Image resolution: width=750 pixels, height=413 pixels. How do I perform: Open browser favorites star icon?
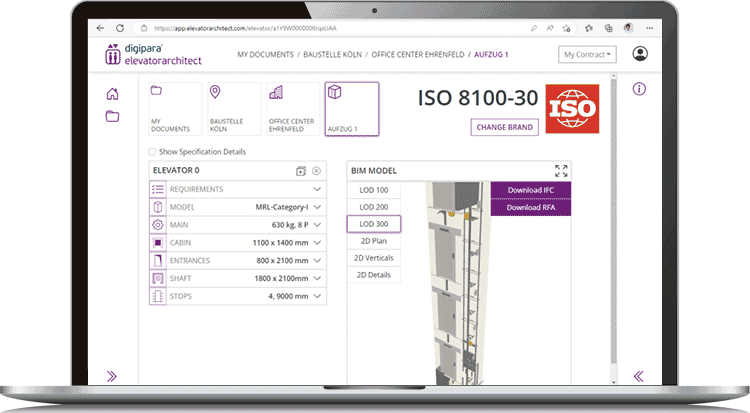pos(589,28)
